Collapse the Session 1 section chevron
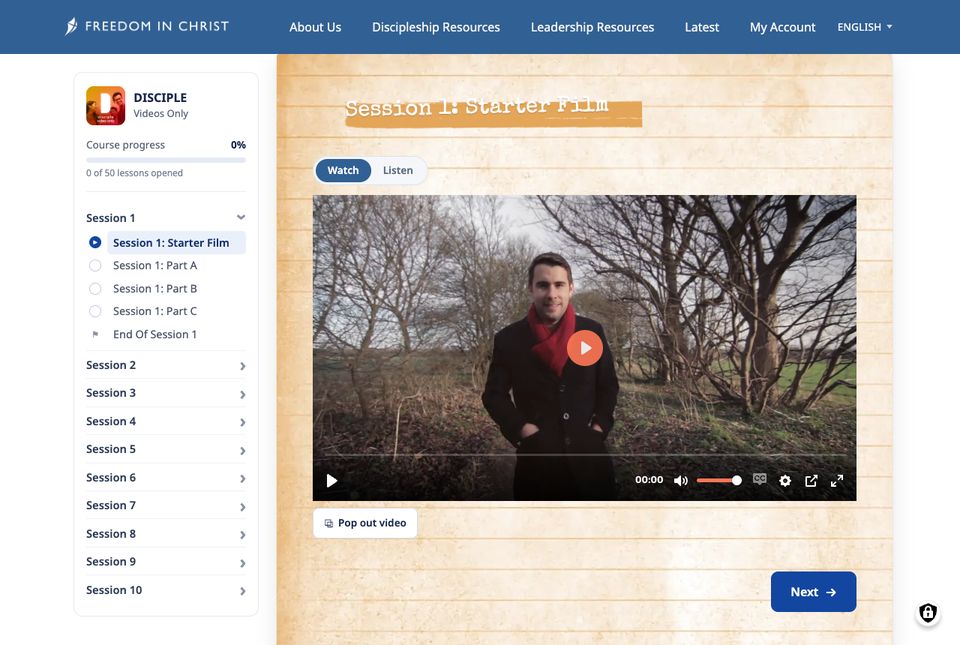This screenshot has width=960, height=645. (241, 217)
